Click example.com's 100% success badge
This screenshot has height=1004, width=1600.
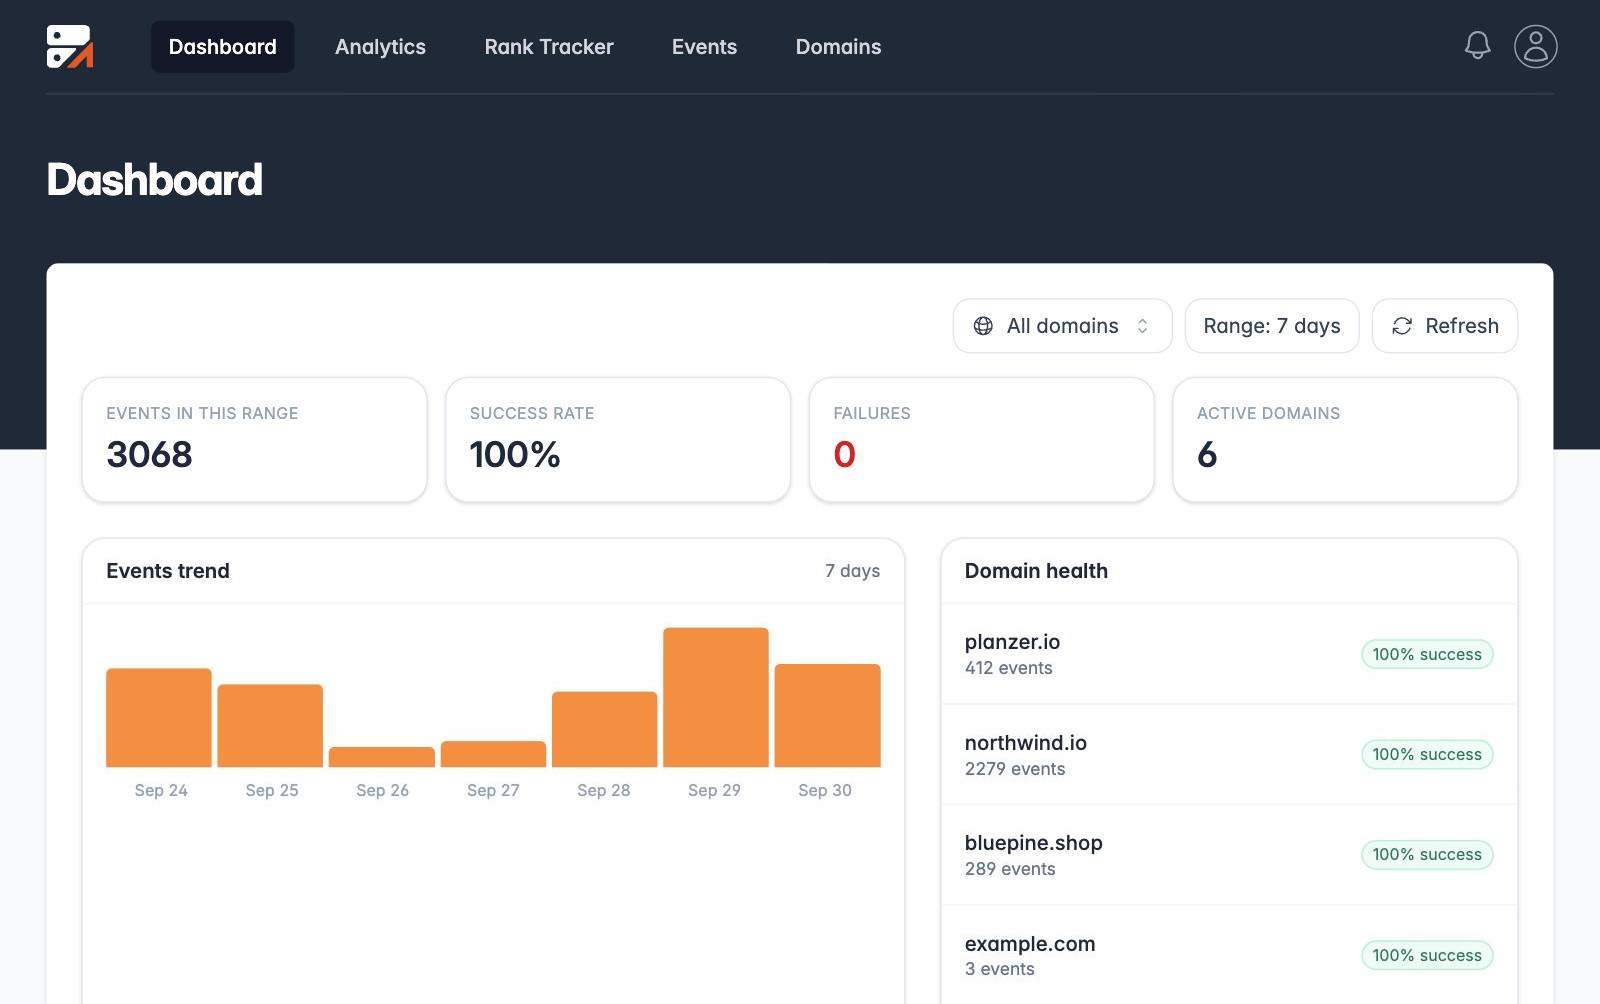1427,955
